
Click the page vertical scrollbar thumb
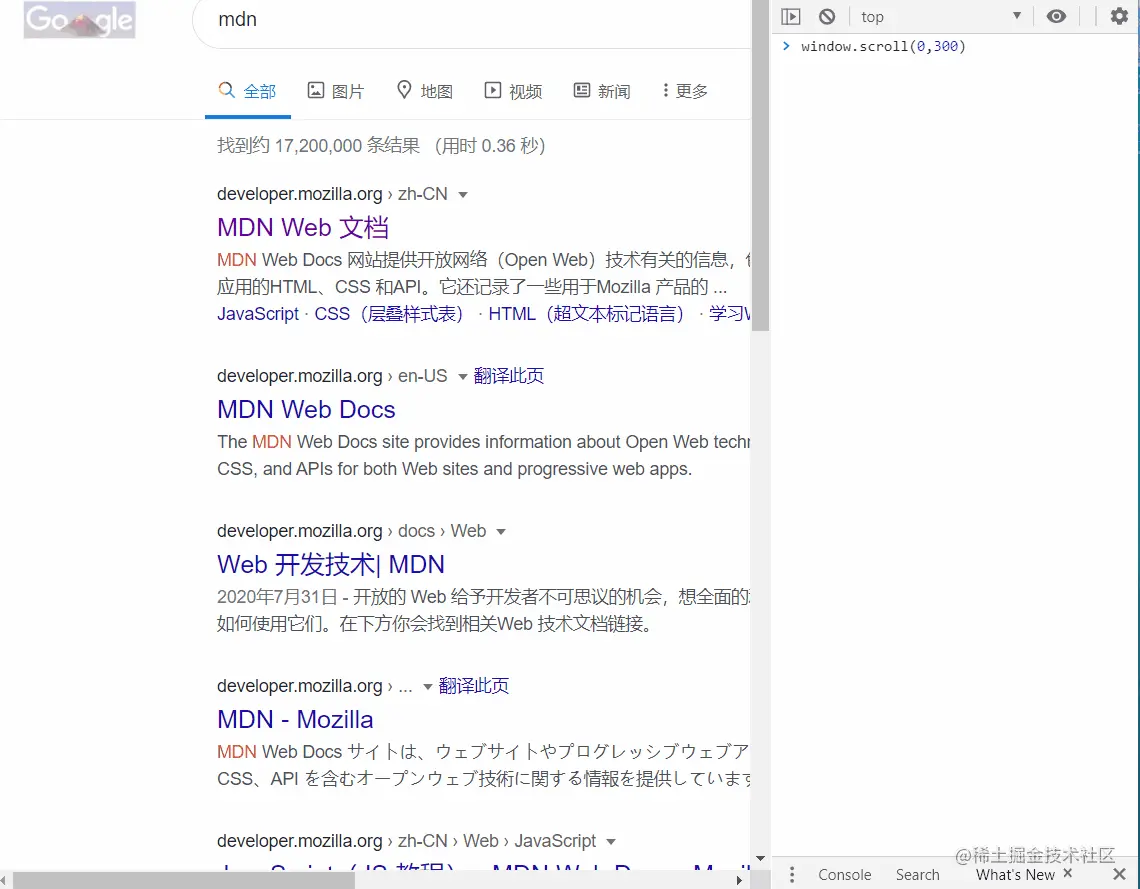[x=760, y=166]
